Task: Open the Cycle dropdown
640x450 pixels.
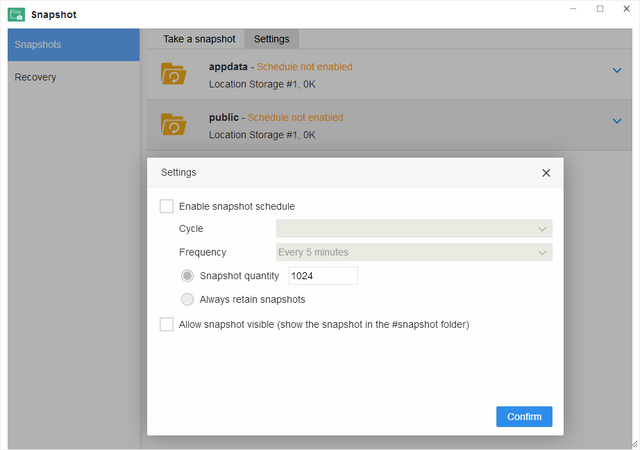Action: (414, 229)
